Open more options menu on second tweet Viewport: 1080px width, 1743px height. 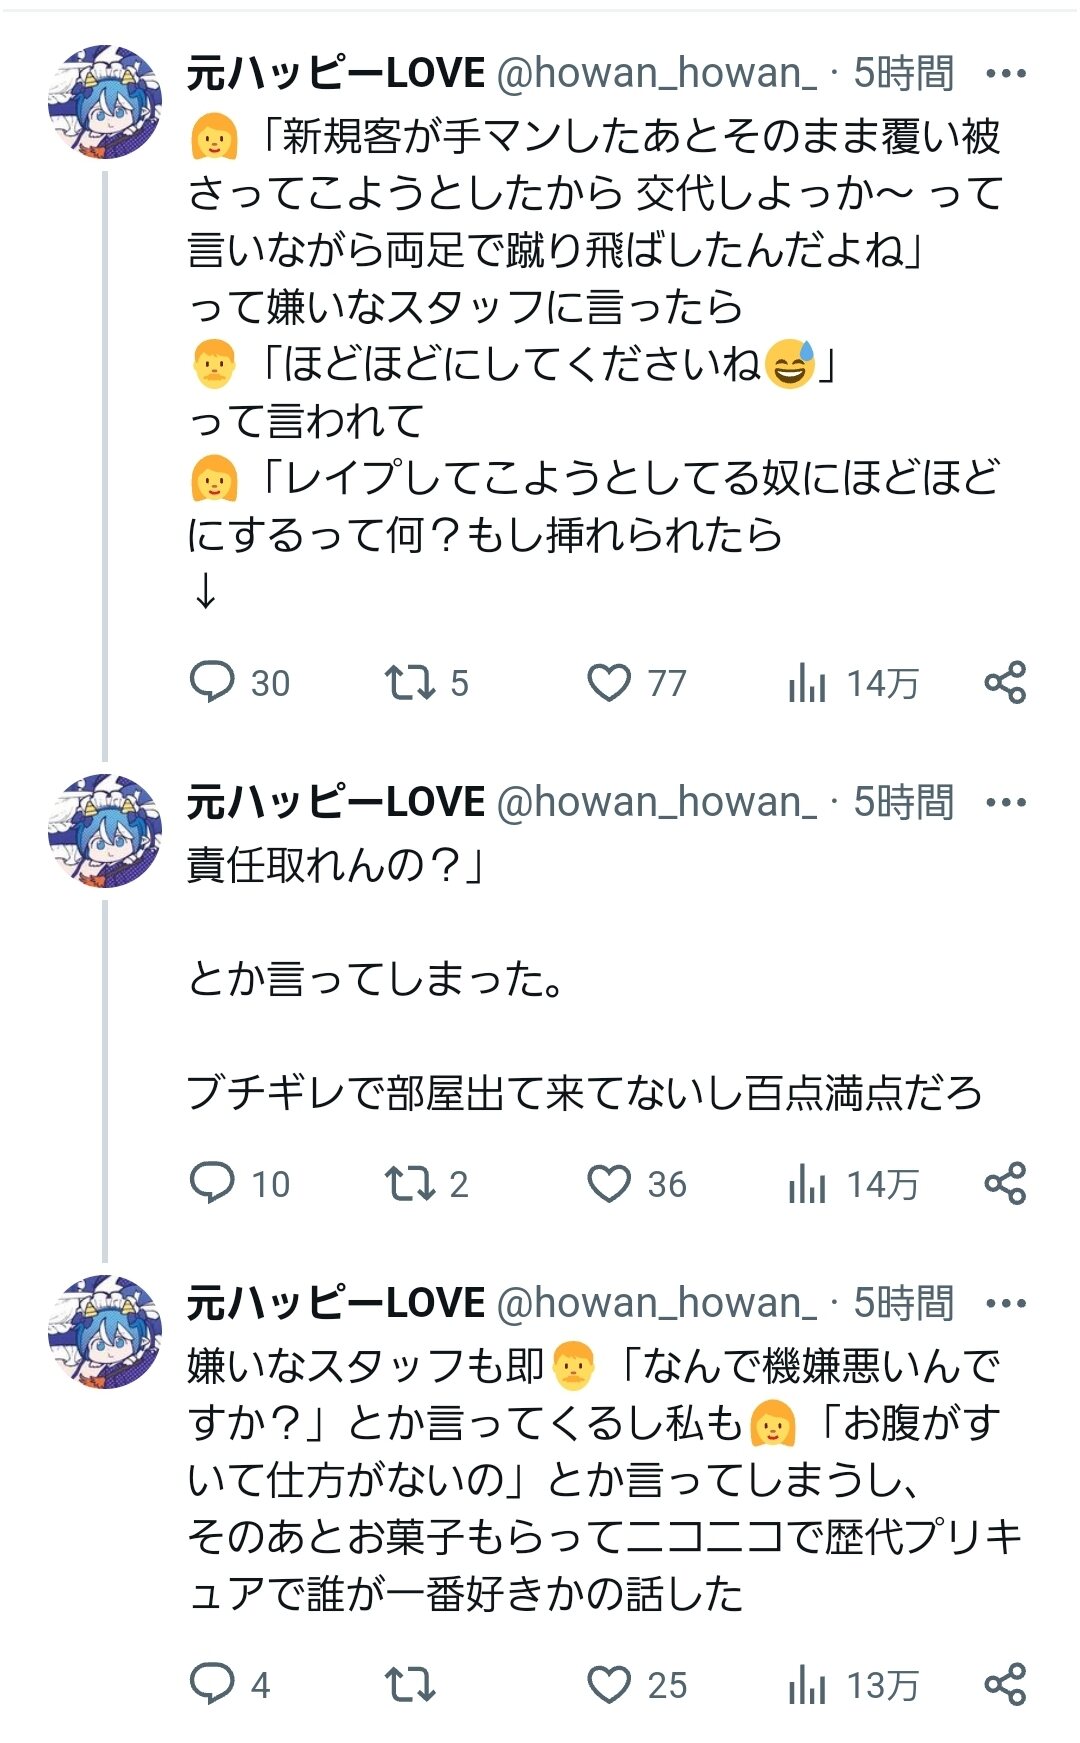1005,803
